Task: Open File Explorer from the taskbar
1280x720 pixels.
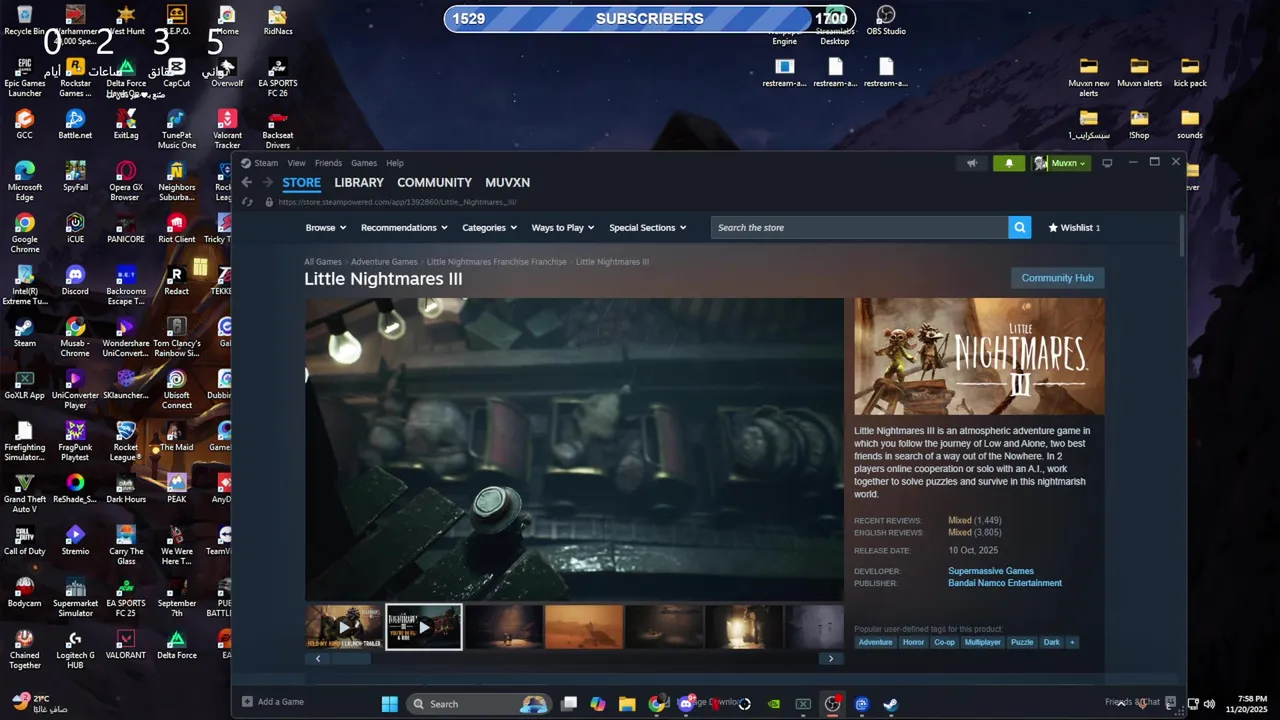Action: (627, 704)
